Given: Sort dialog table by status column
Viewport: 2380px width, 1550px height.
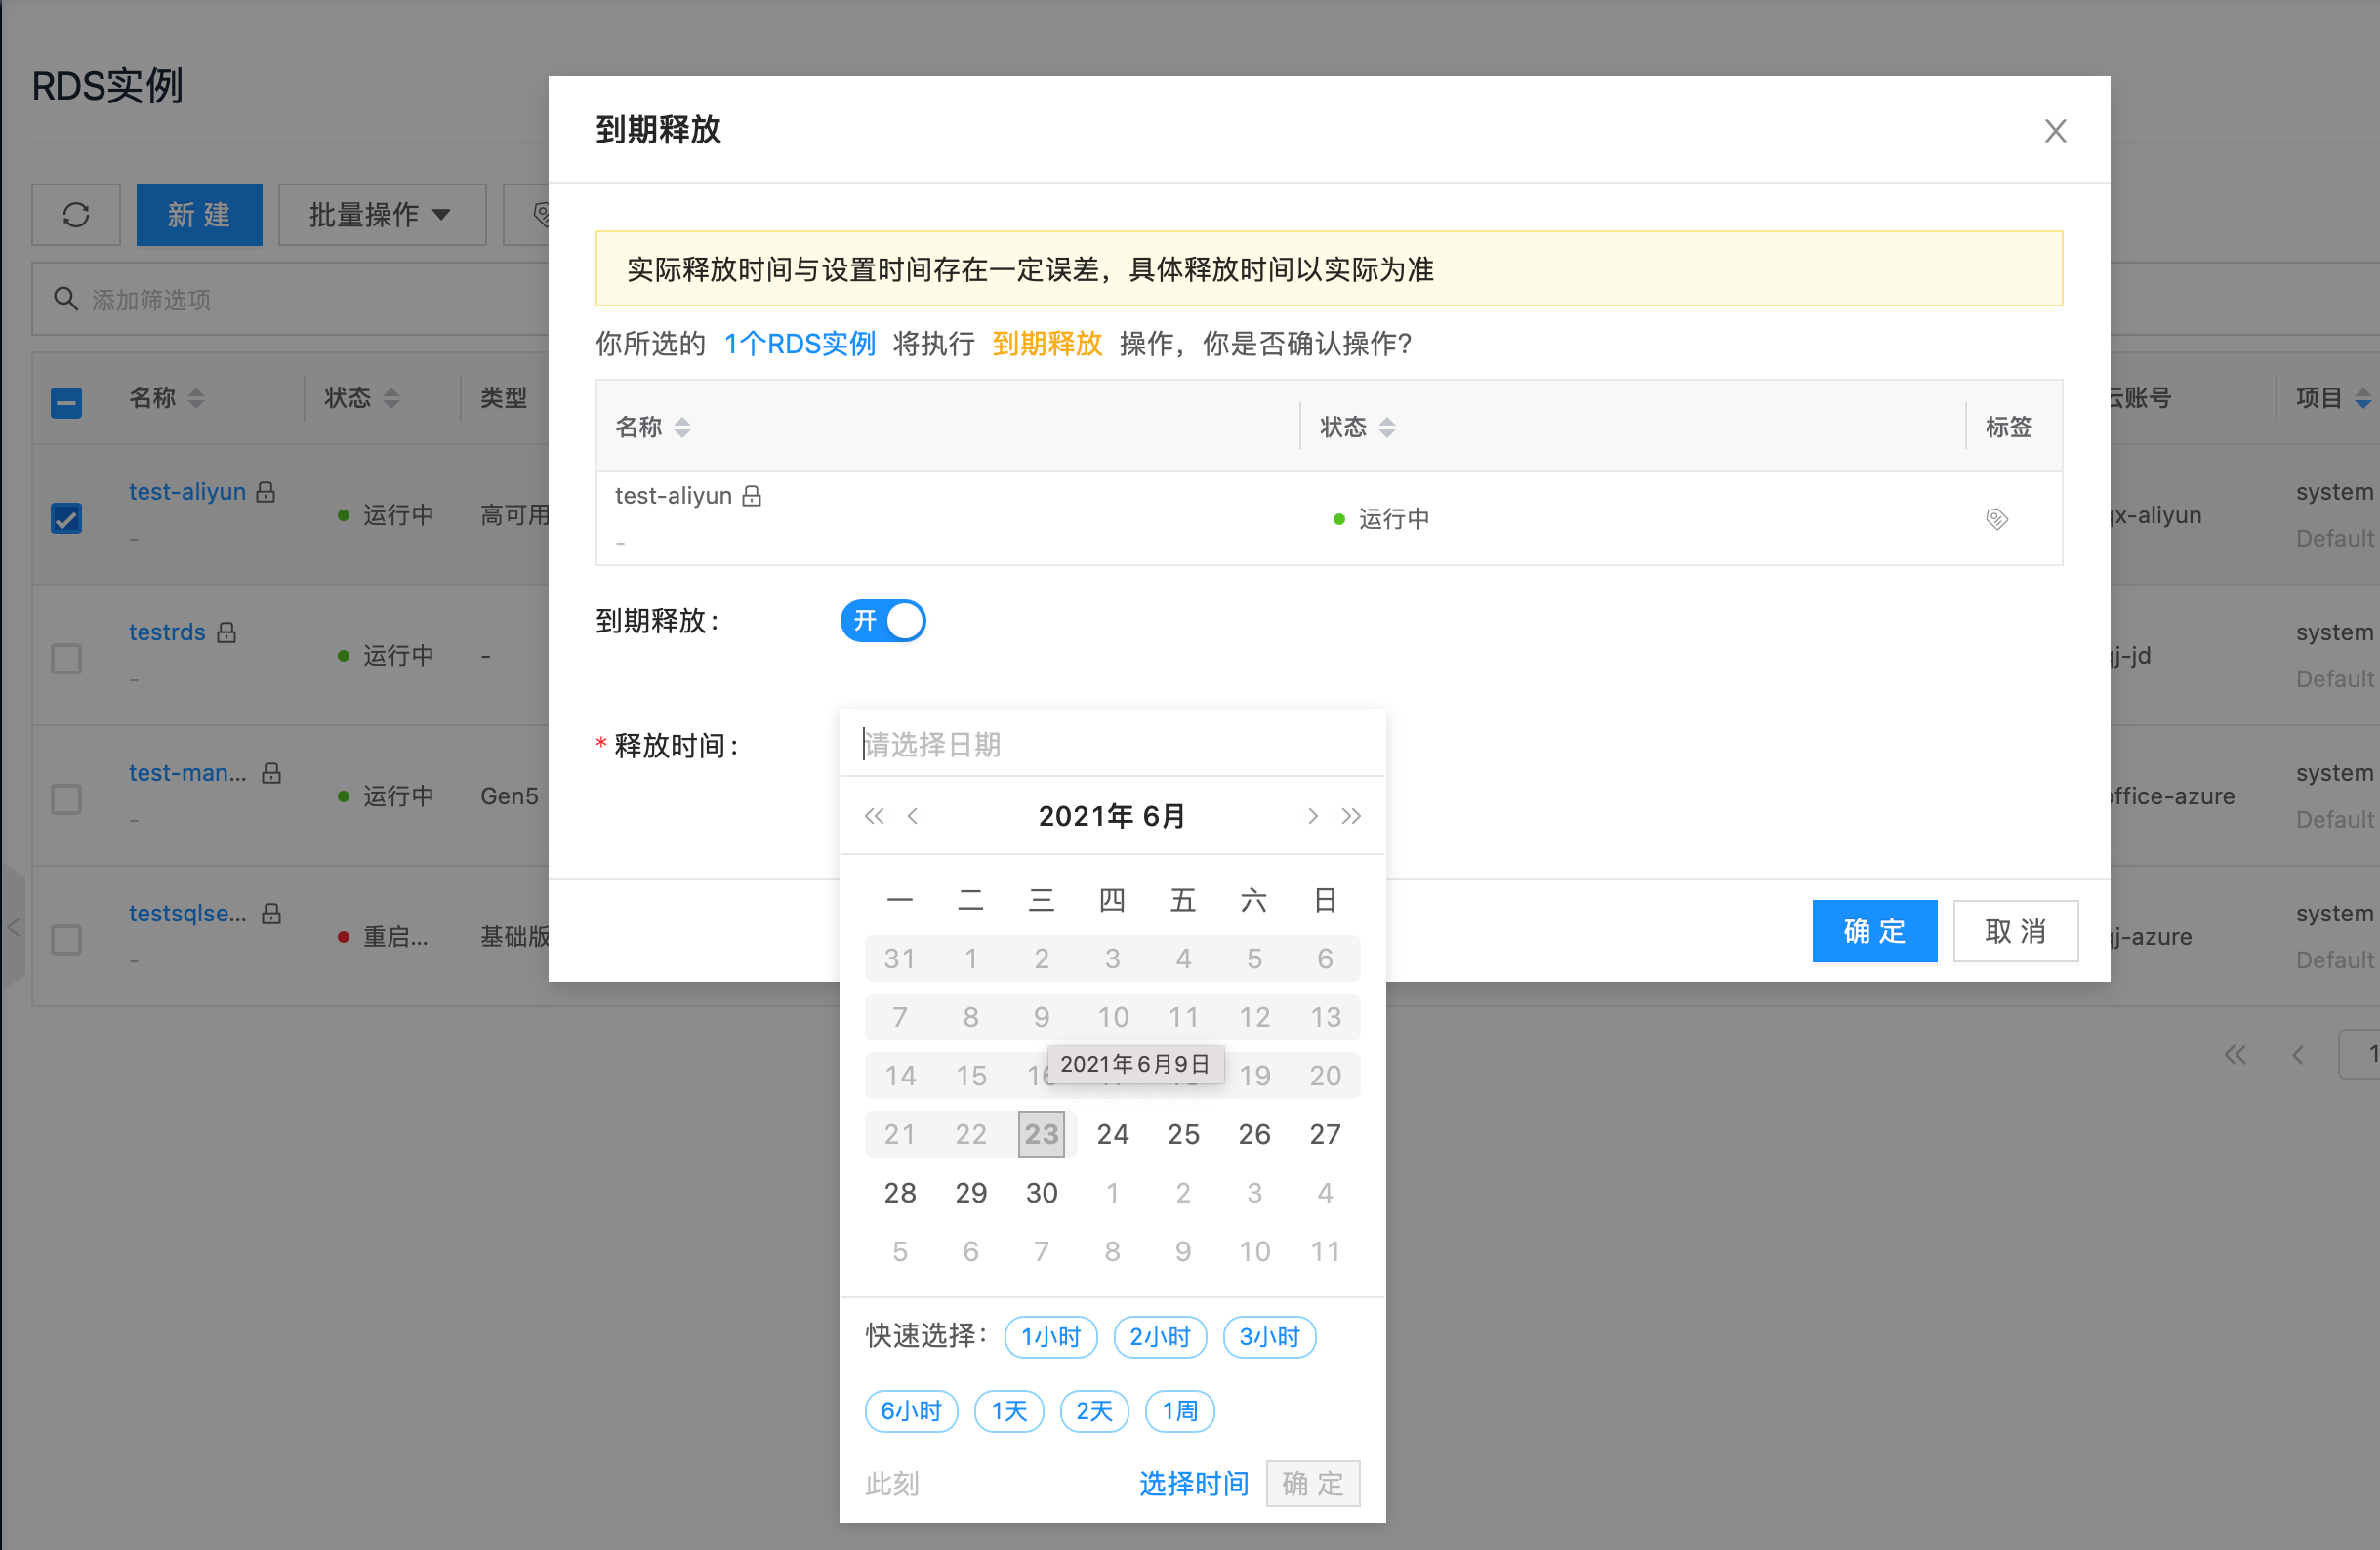Looking at the screenshot, I should click(1386, 427).
